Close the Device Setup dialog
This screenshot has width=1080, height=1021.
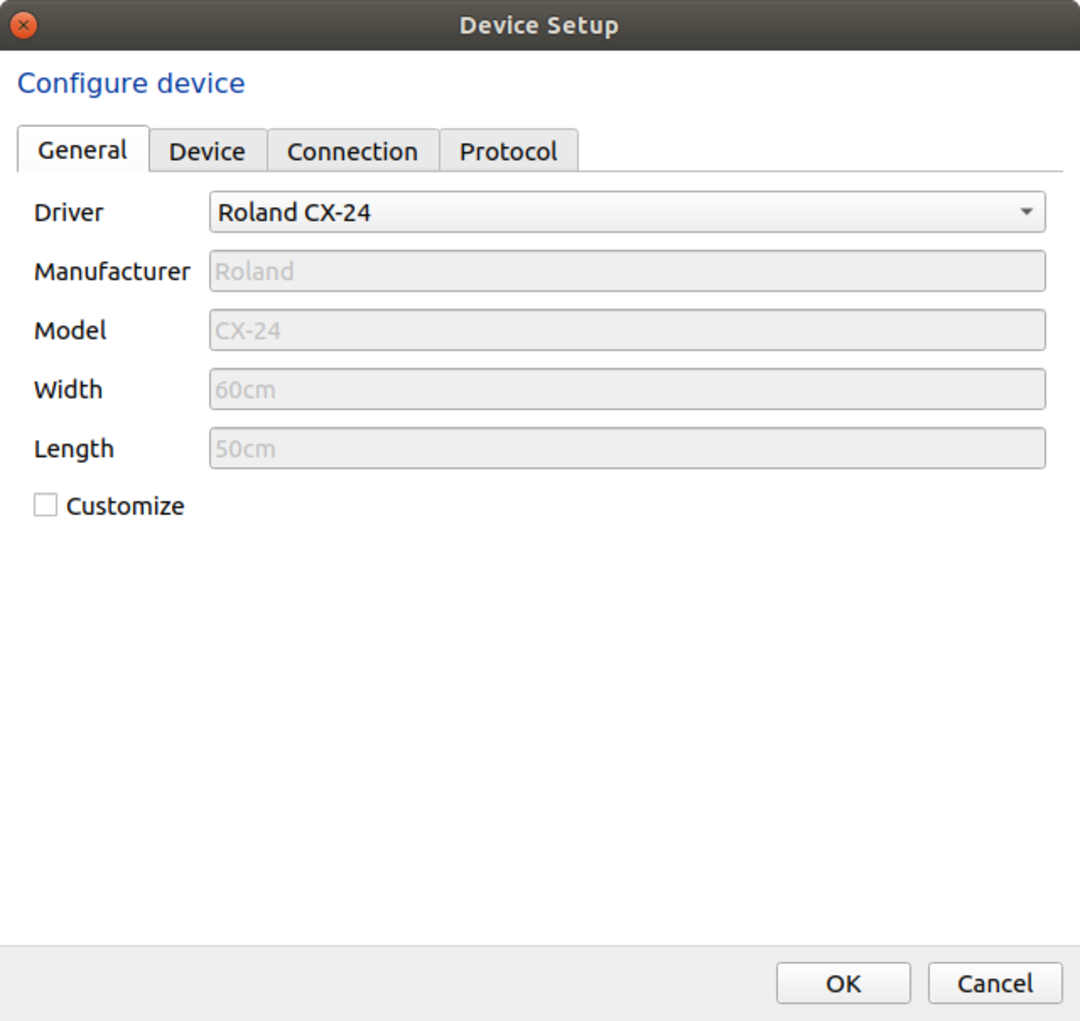click(23, 25)
